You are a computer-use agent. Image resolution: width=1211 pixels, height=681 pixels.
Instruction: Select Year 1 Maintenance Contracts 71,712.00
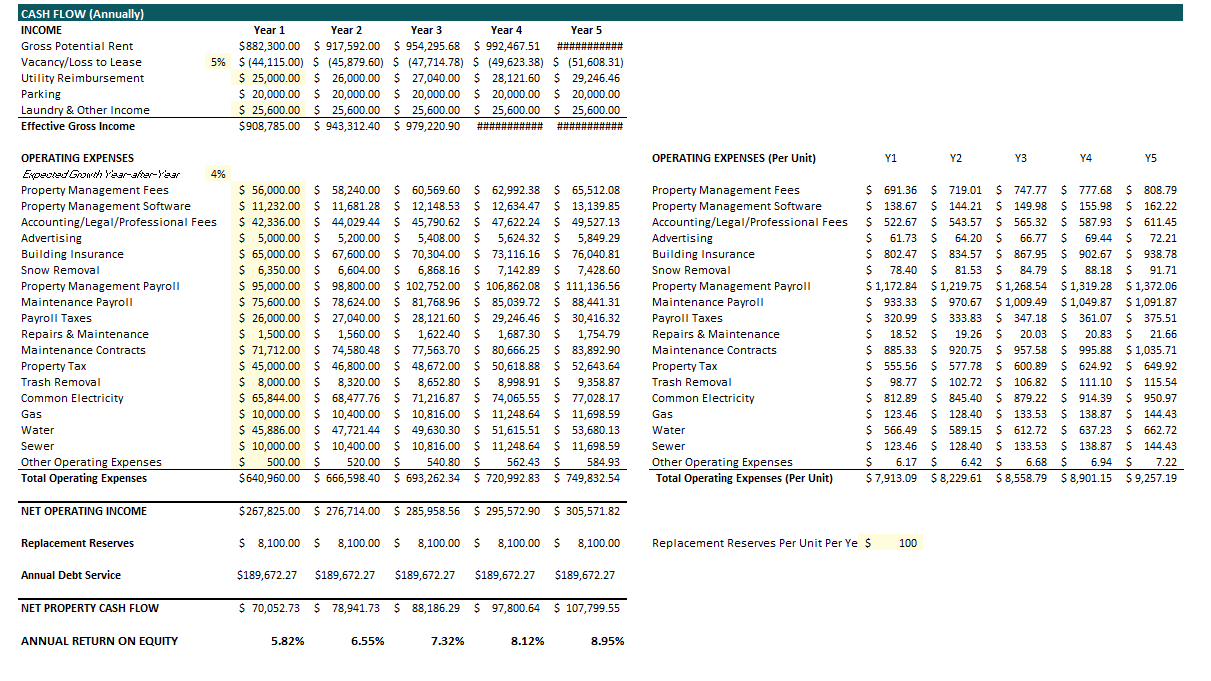(270, 350)
